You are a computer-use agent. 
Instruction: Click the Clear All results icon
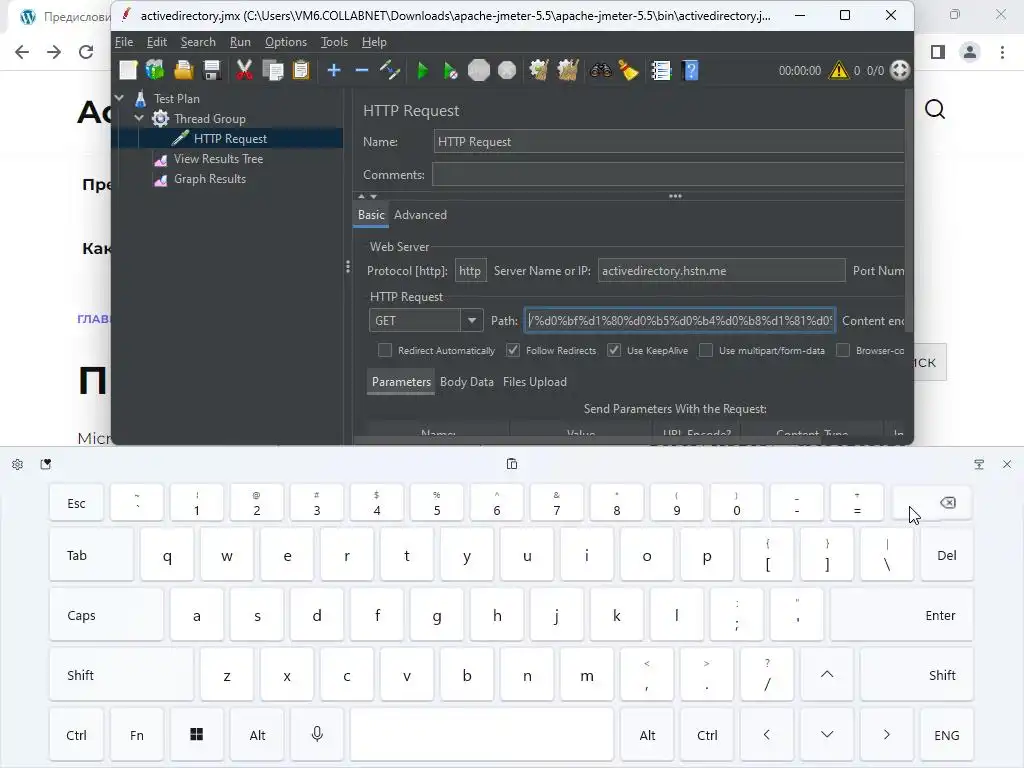[568, 70]
